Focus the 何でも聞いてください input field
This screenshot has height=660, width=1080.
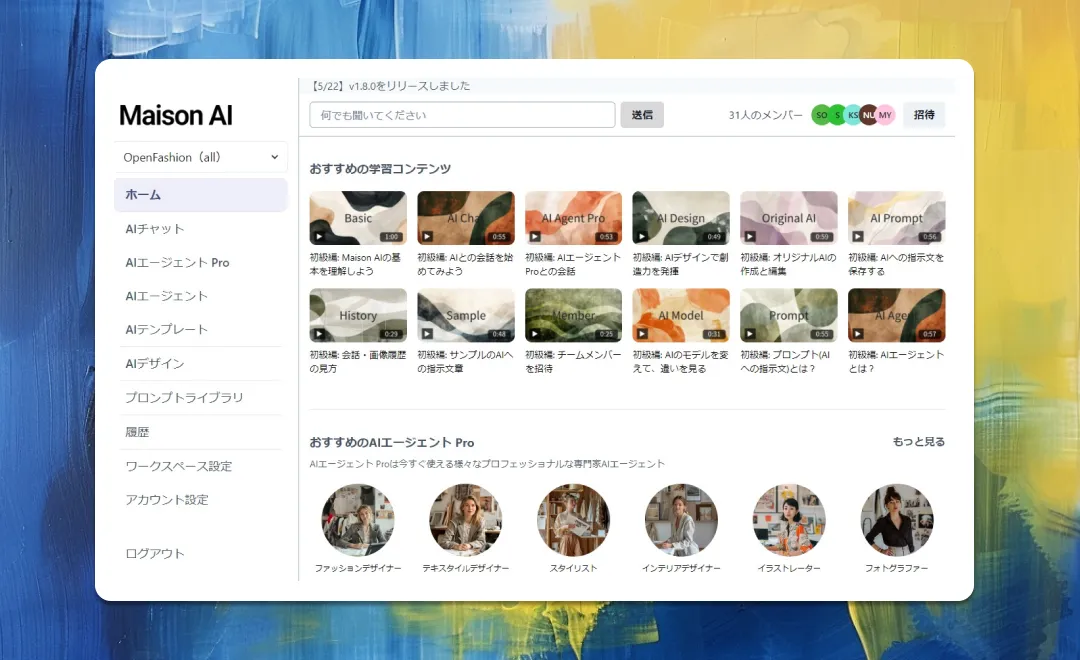(462, 115)
